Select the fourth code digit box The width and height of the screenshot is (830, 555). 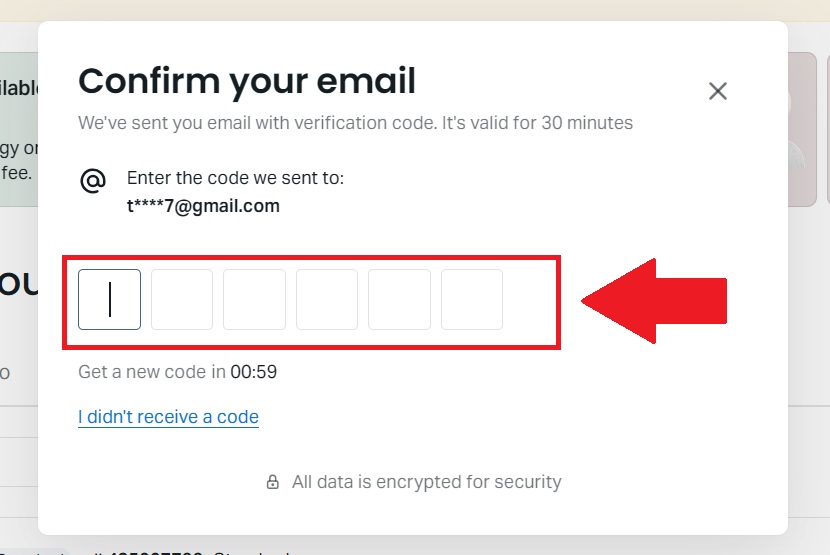pos(327,299)
